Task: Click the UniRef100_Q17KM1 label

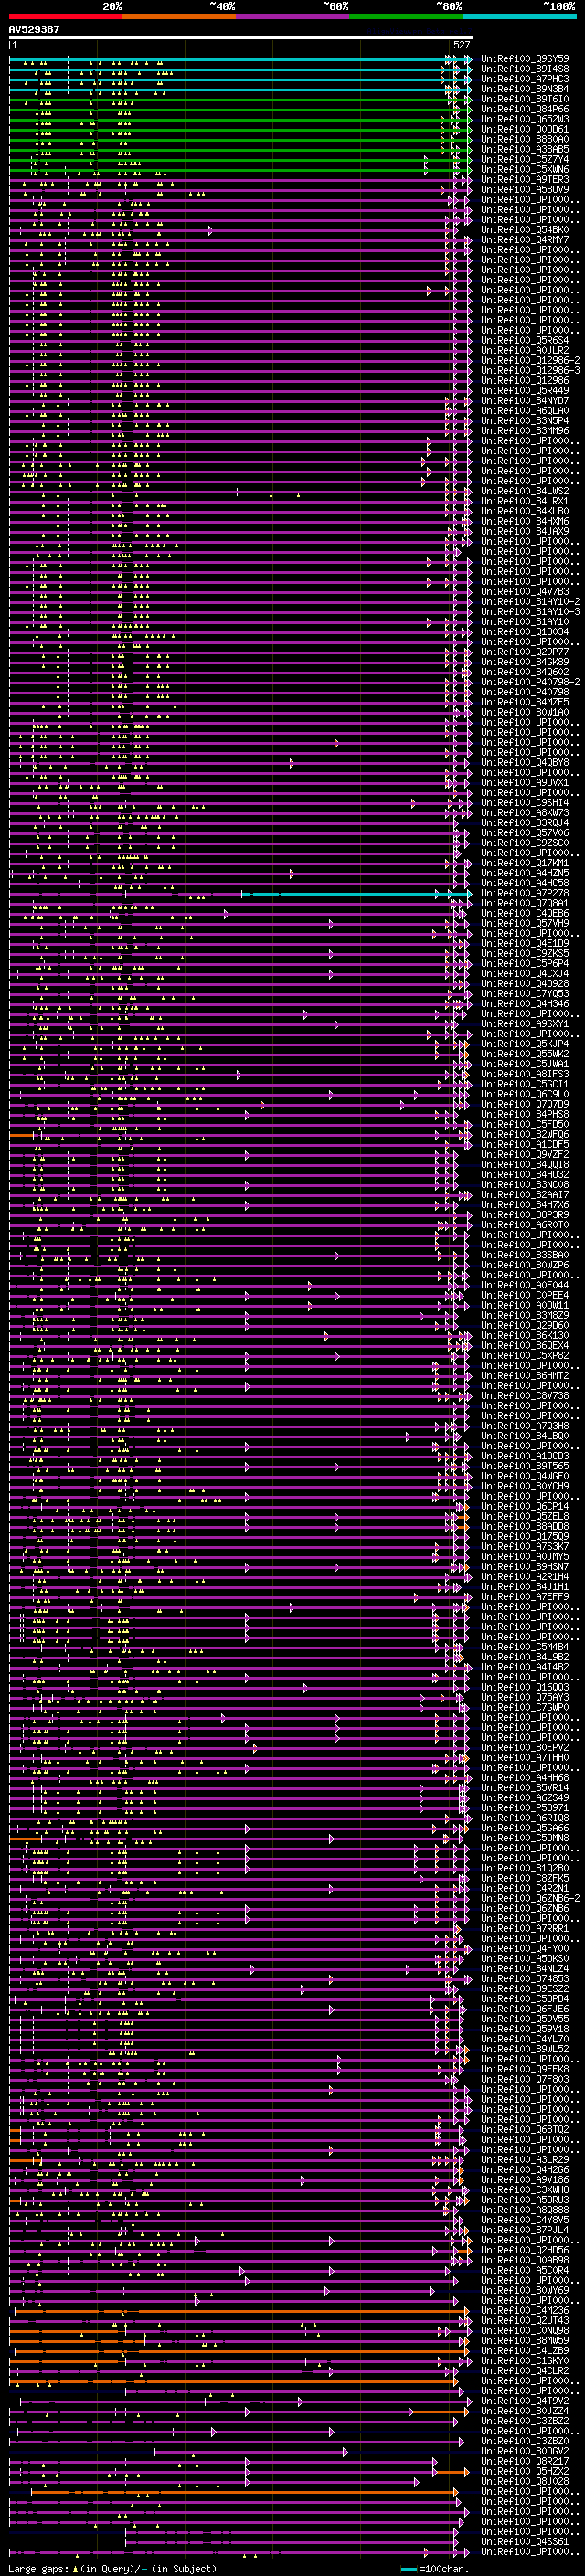Action: [x=525, y=863]
